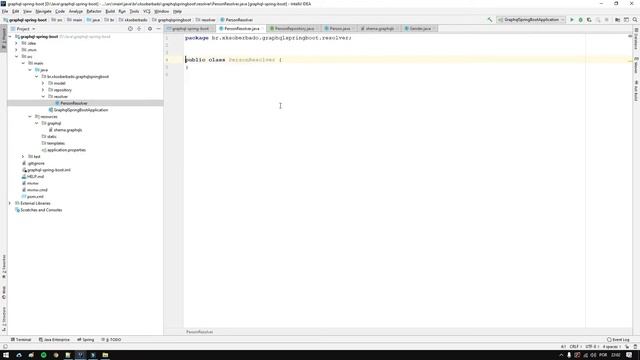Switch to PersonRepository.java tab
This screenshot has width=640, height=360.
tap(293, 29)
